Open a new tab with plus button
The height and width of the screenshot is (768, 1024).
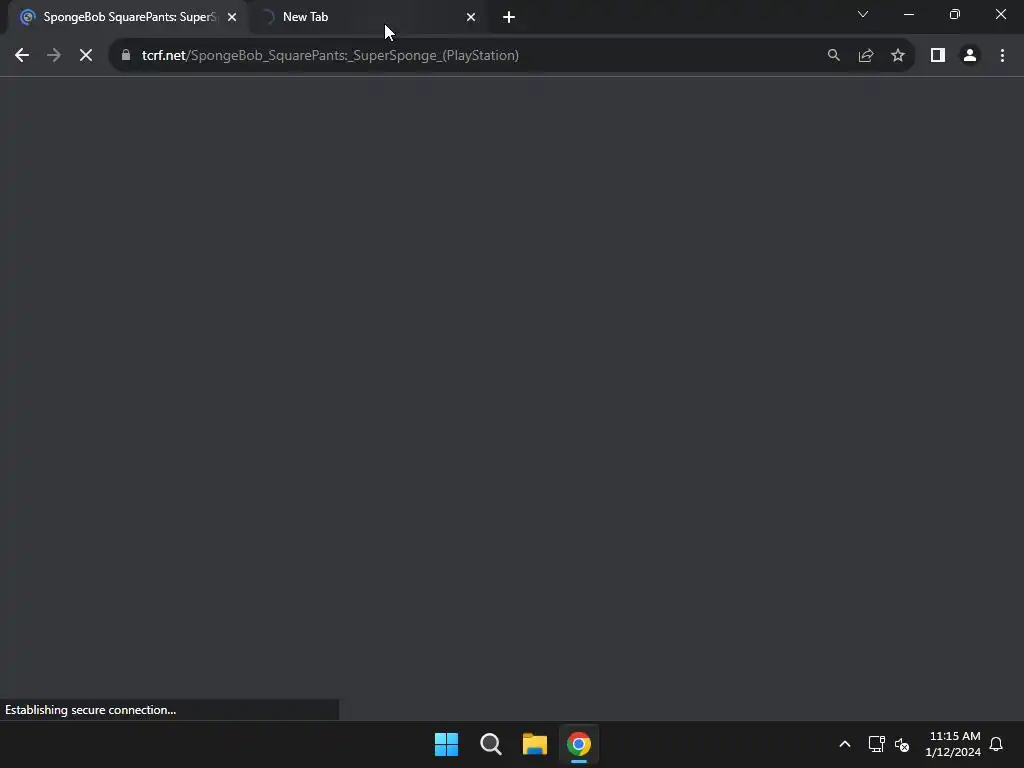tap(509, 17)
